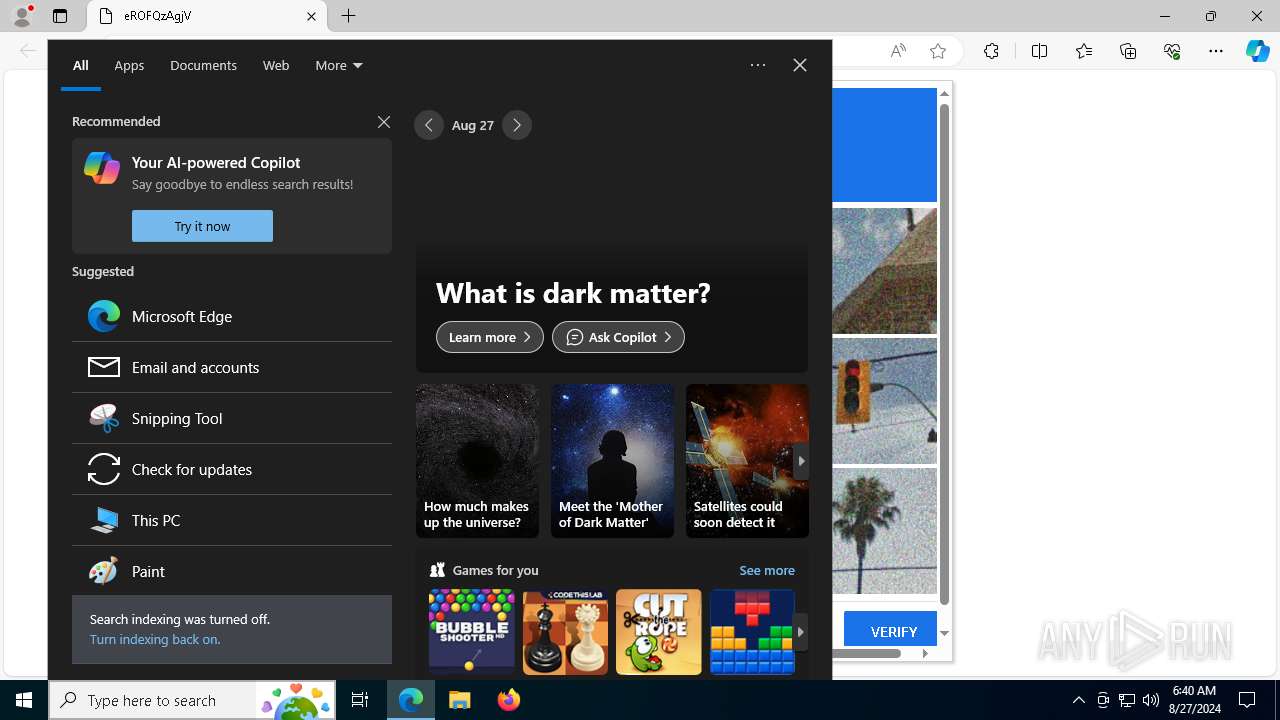1280x720 pixels.
Task: Open Bubble Shooter HD game
Action: coord(472,632)
